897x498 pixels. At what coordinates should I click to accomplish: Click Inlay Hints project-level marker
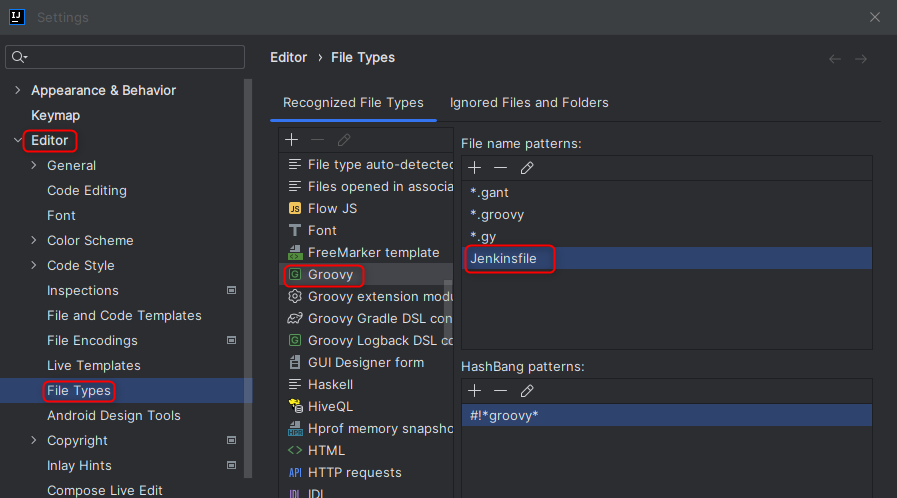coord(232,465)
